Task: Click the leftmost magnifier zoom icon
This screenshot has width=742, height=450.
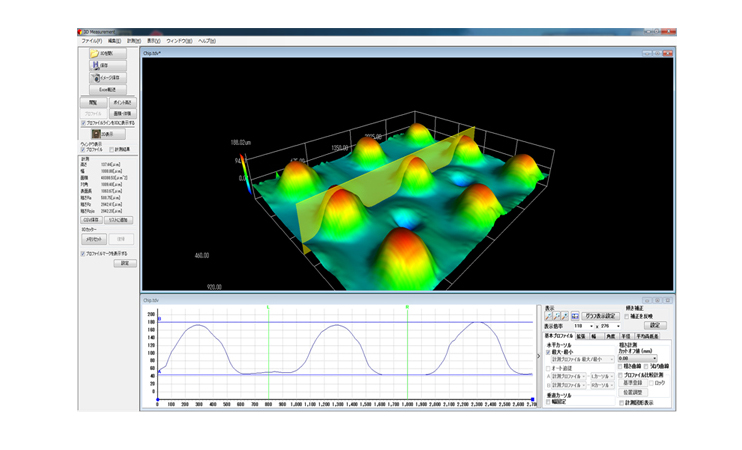Action: tap(548, 316)
